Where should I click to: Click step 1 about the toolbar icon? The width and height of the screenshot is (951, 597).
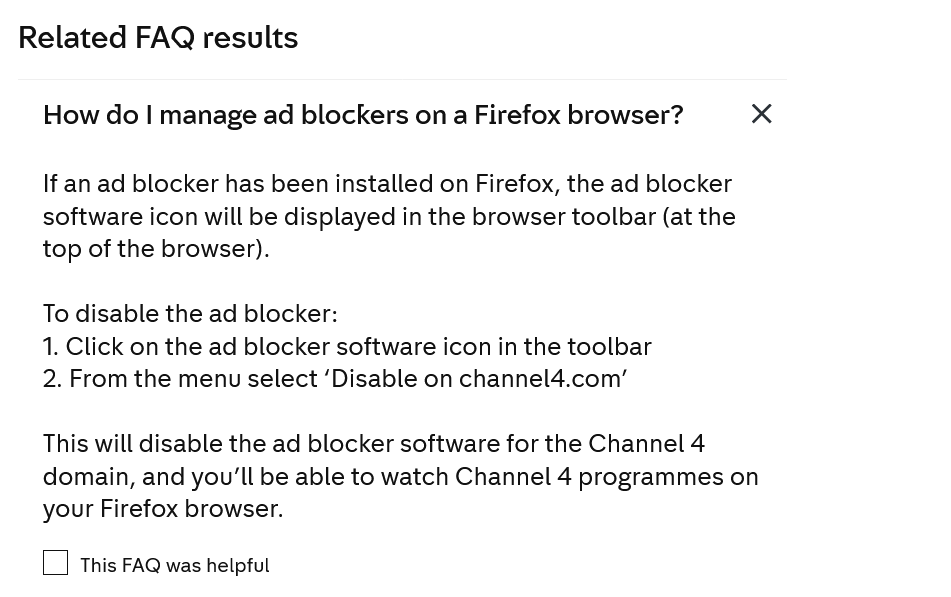[347, 346]
